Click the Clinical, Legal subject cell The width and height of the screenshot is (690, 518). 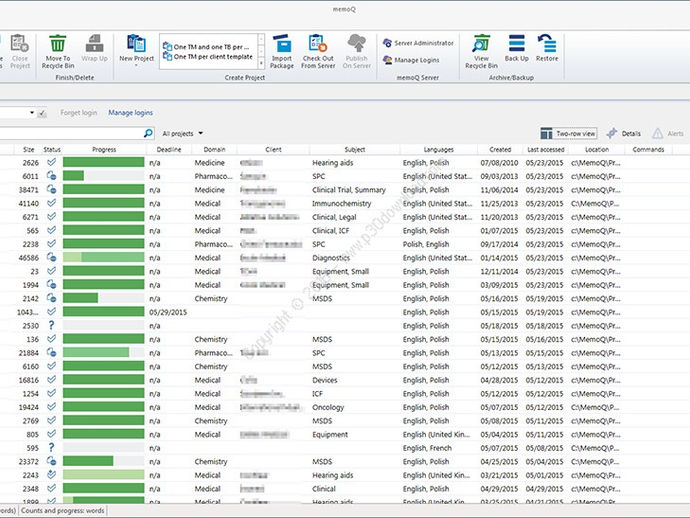click(x=334, y=217)
